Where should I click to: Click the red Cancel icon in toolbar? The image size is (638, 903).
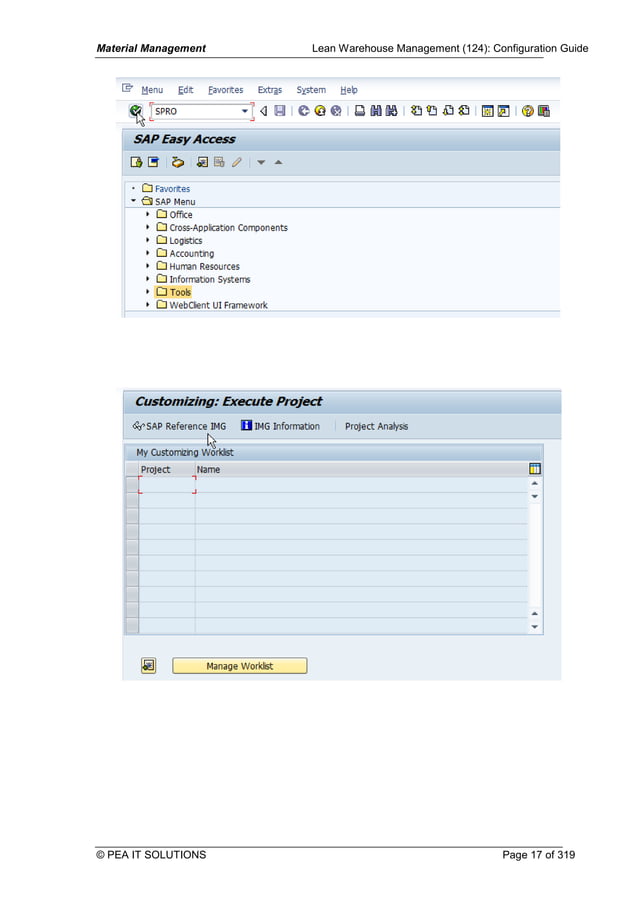pyautogui.click(x=336, y=111)
